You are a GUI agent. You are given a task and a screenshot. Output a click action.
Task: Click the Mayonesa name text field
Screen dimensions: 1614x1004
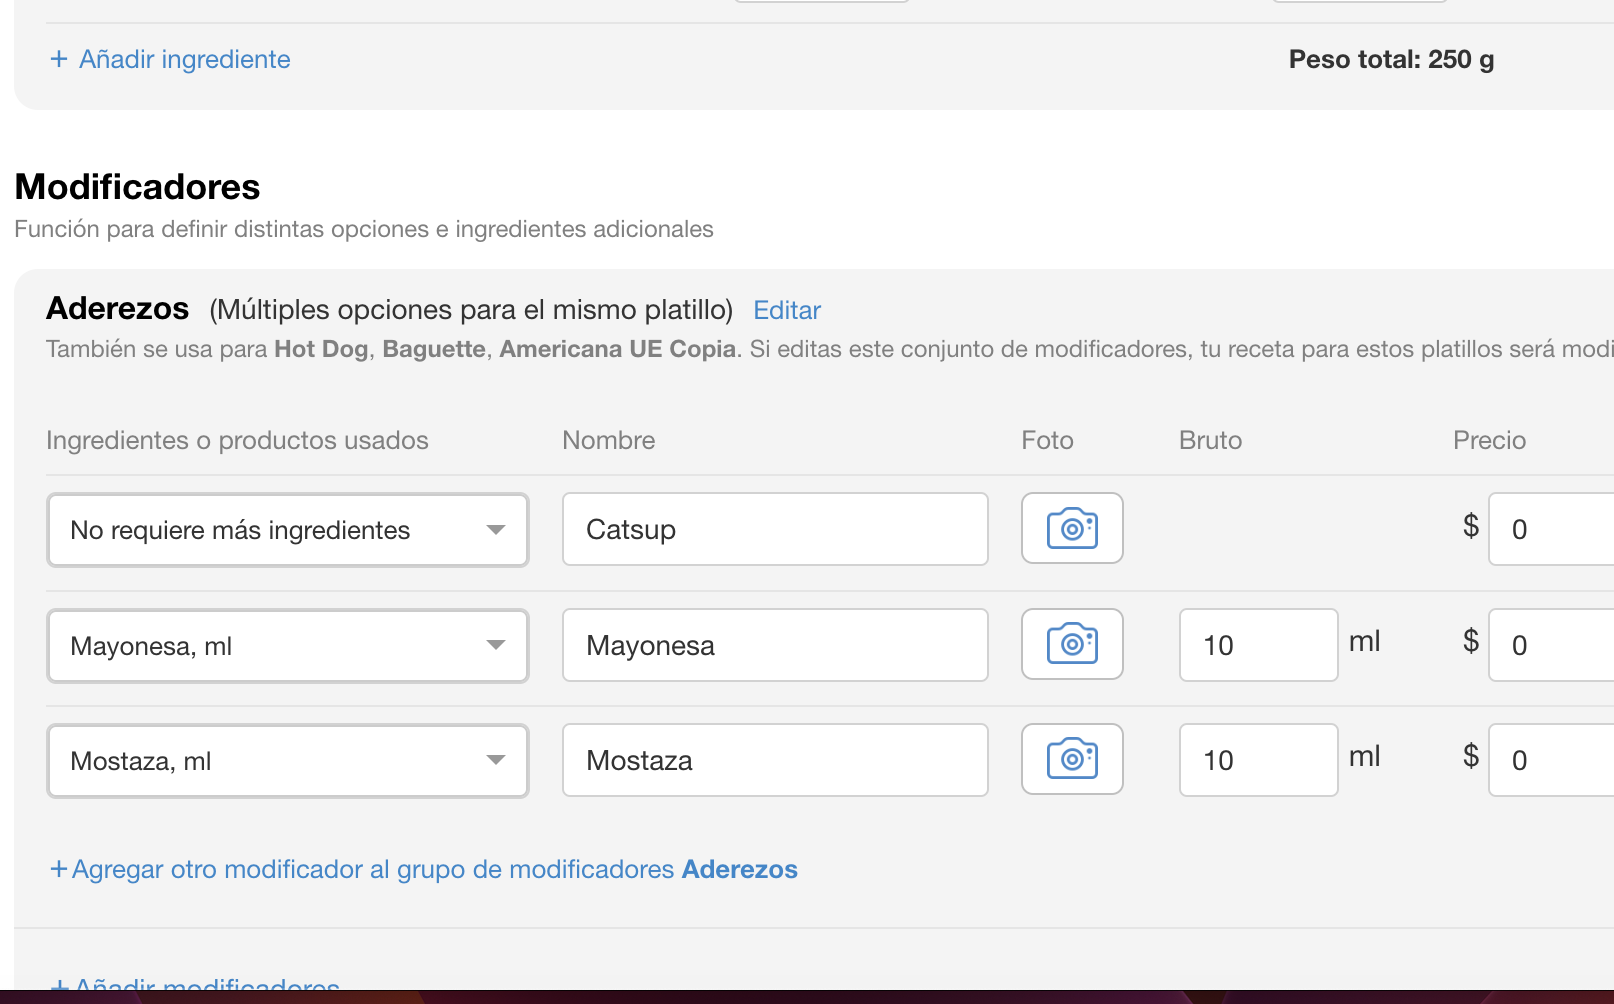(x=775, y=645)
